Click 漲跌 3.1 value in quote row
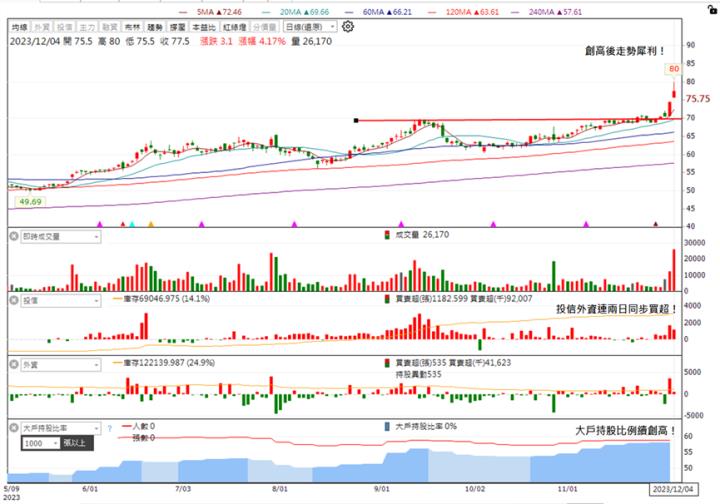This screenshot has height=504, width=720. click(216, 41)
